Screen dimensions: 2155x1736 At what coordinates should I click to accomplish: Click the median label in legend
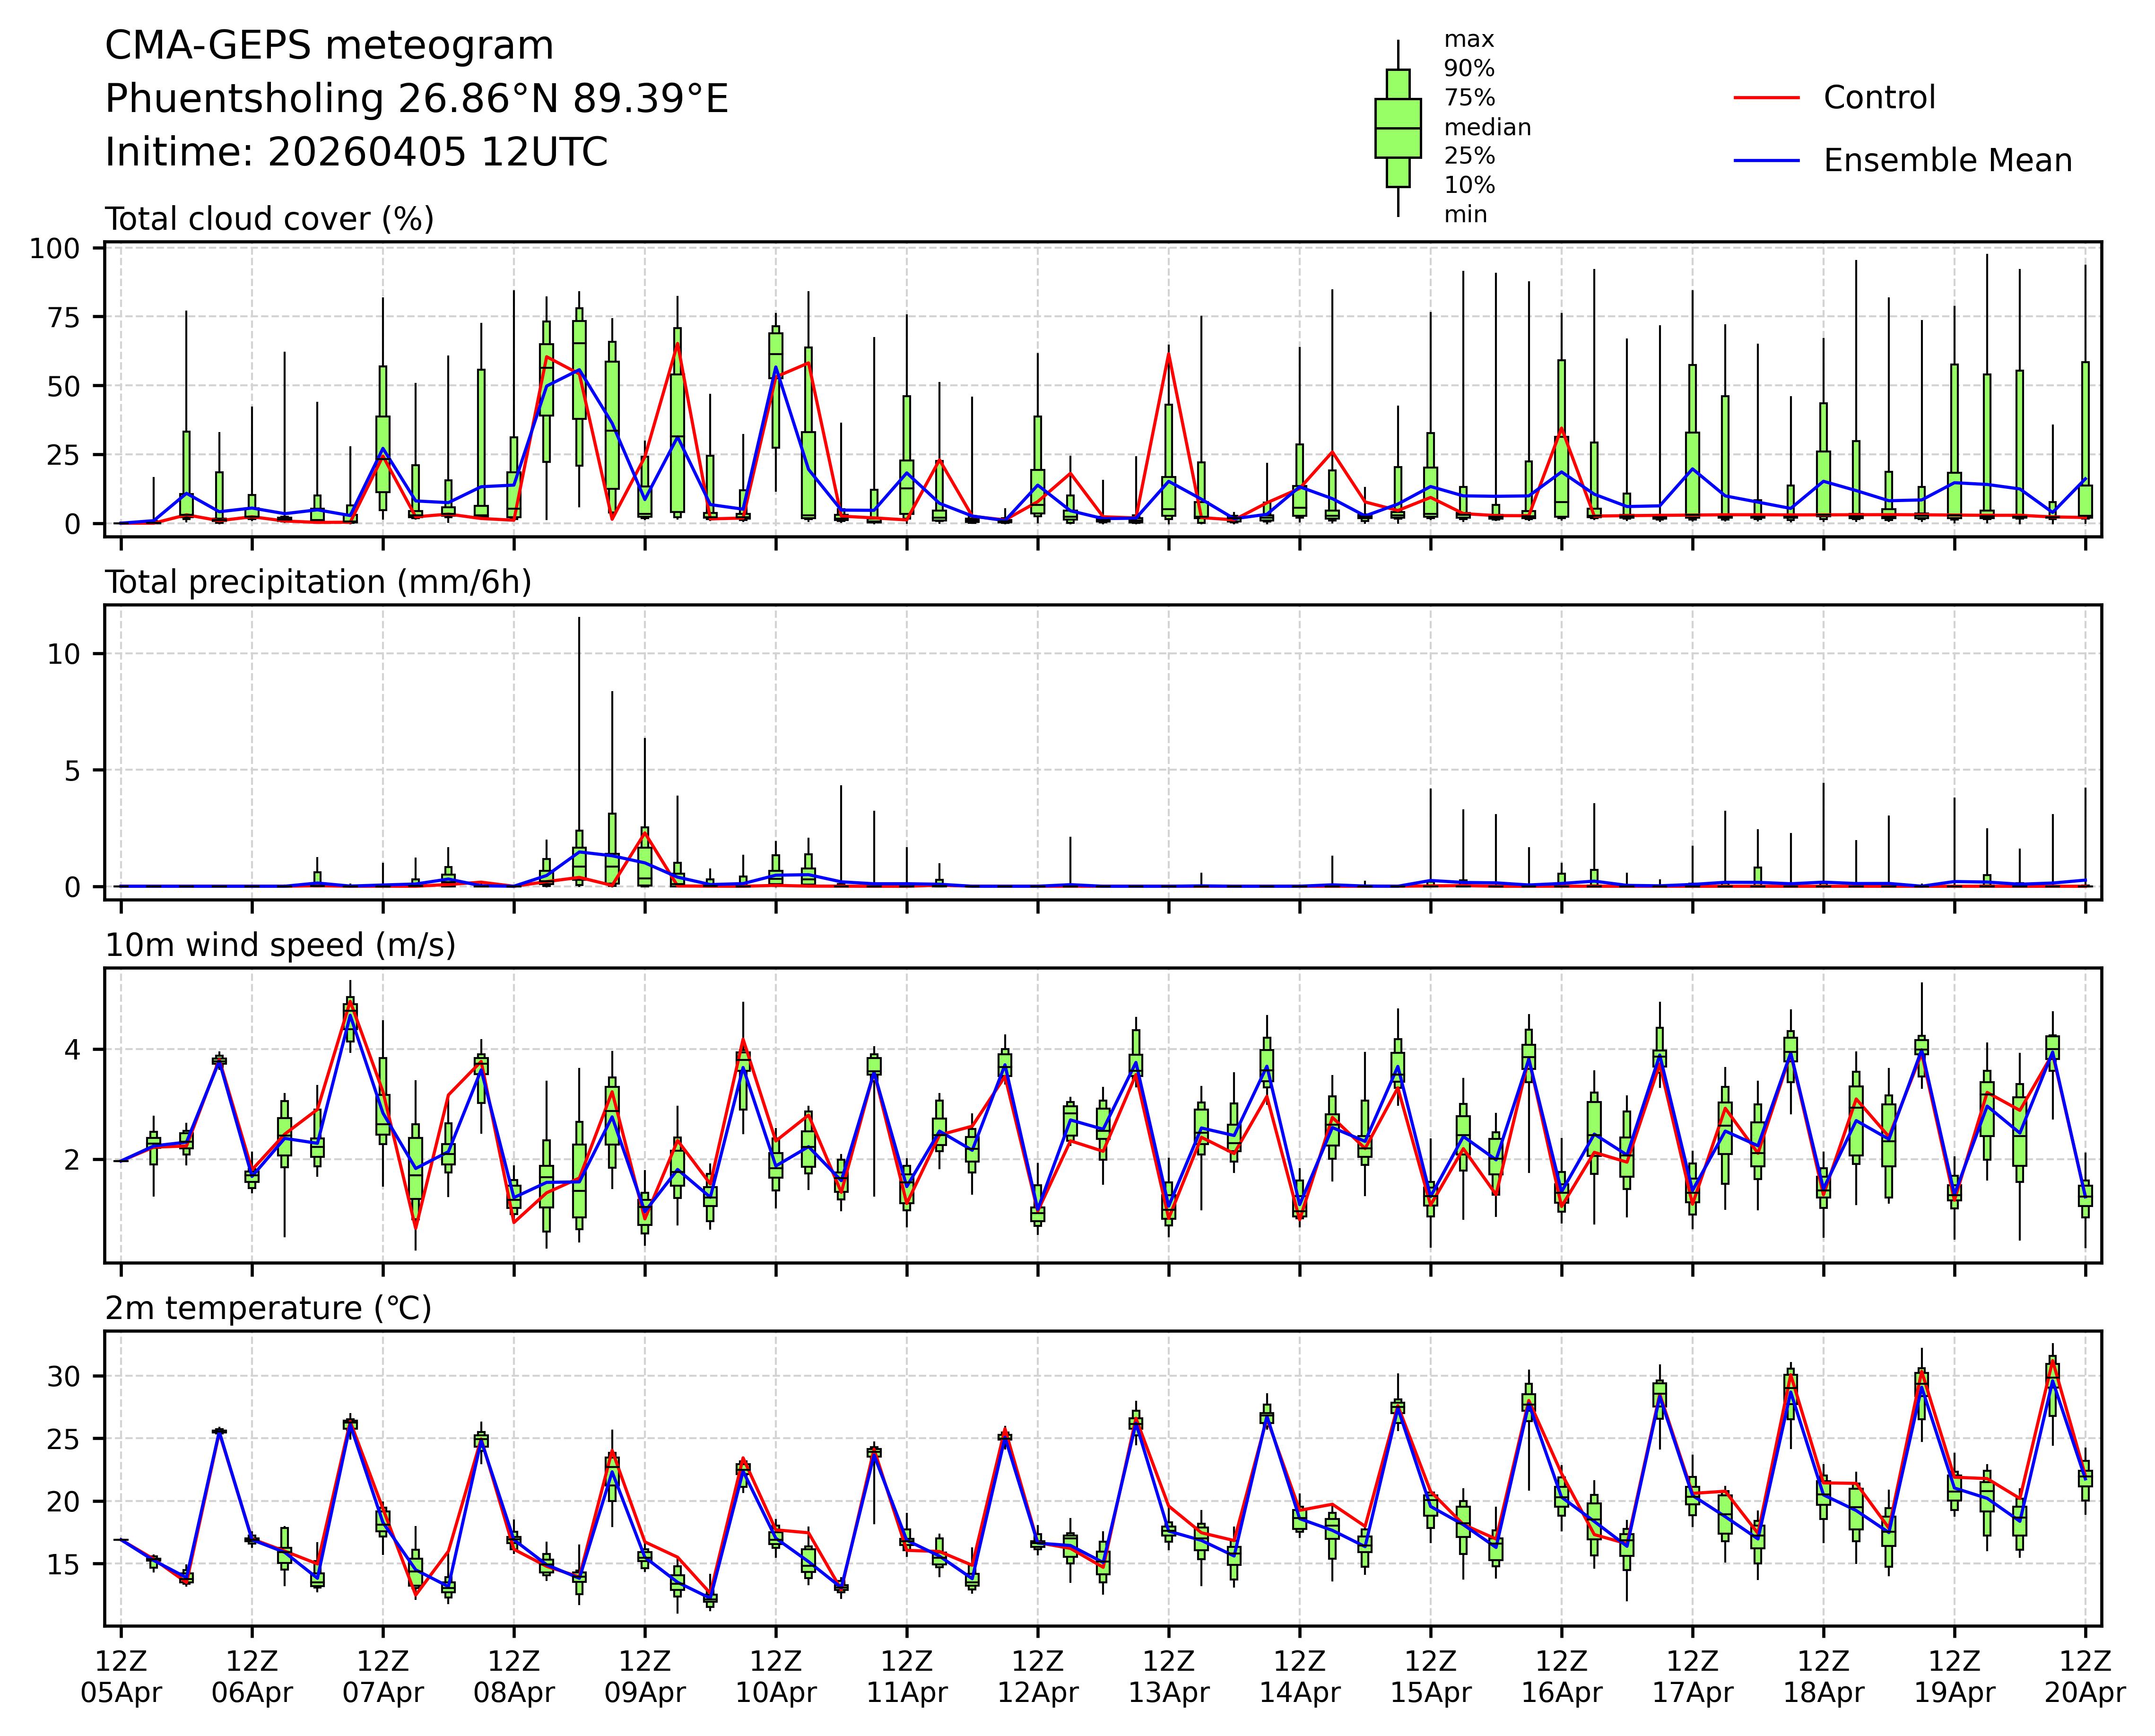coord(1487,127)
